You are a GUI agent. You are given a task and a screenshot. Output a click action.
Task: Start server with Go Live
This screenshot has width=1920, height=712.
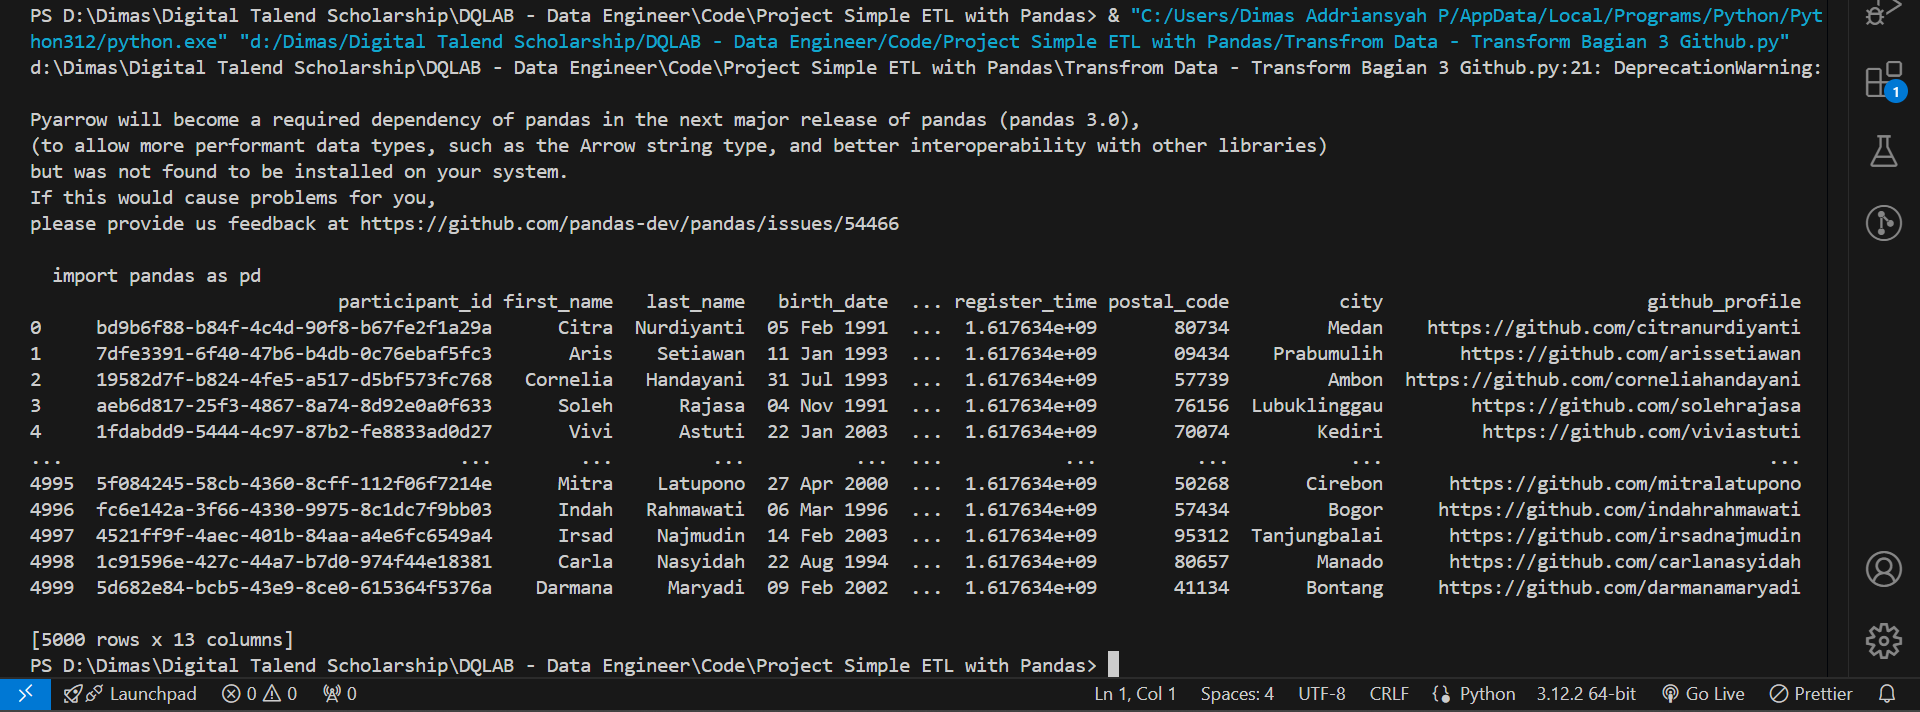click(x=1703, y=694)
